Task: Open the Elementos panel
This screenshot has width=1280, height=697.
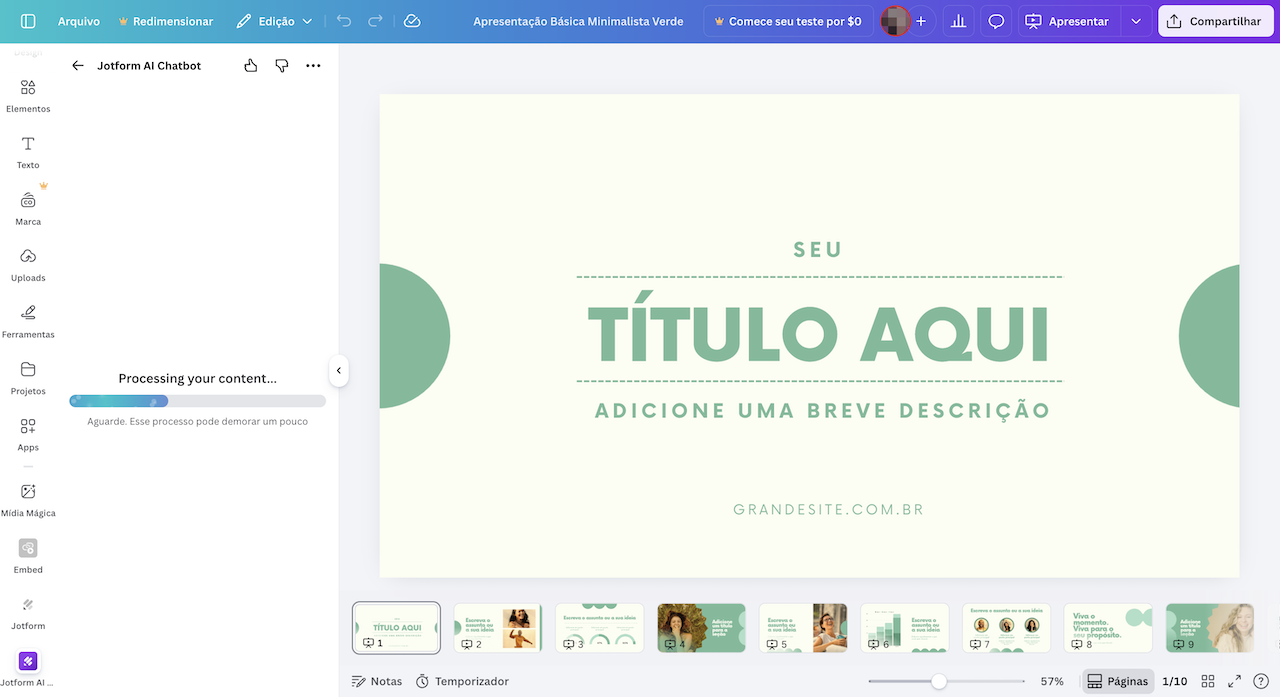Action: [x=27, y=95]
